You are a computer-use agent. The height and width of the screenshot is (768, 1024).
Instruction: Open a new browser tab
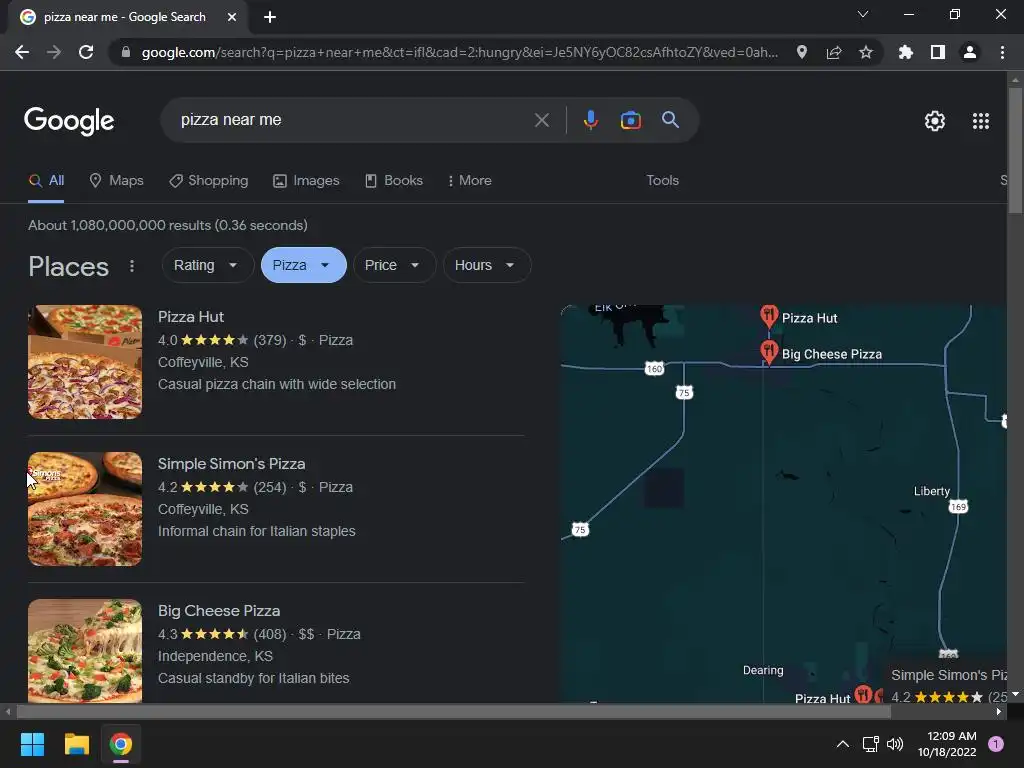coord(270,17)
